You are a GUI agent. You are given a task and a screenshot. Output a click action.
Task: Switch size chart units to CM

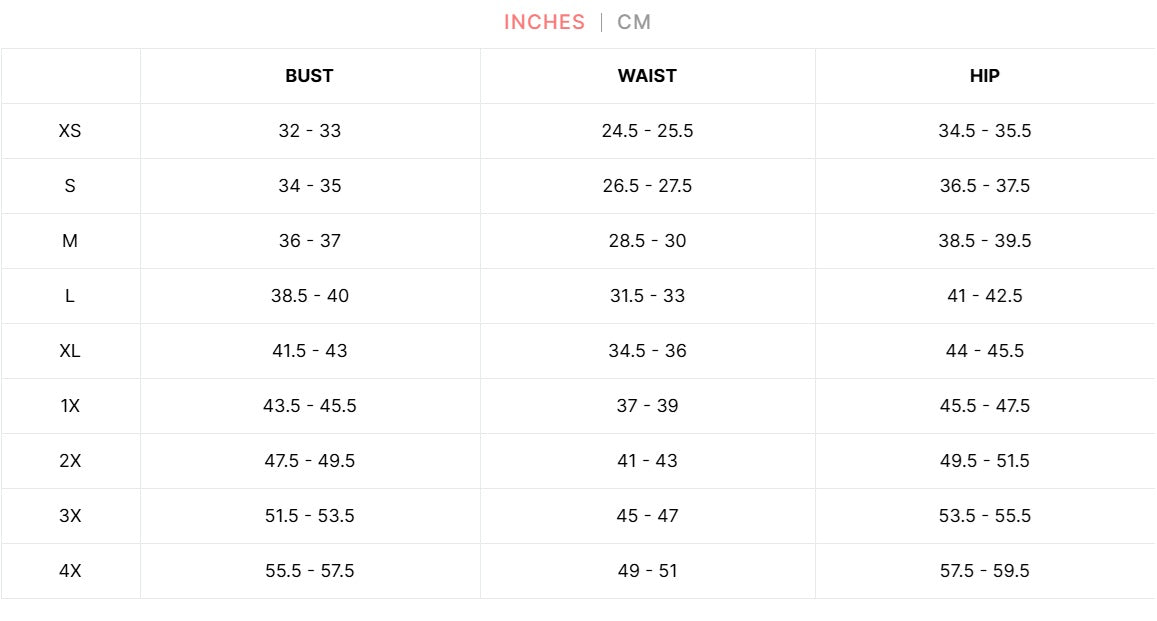634,22
